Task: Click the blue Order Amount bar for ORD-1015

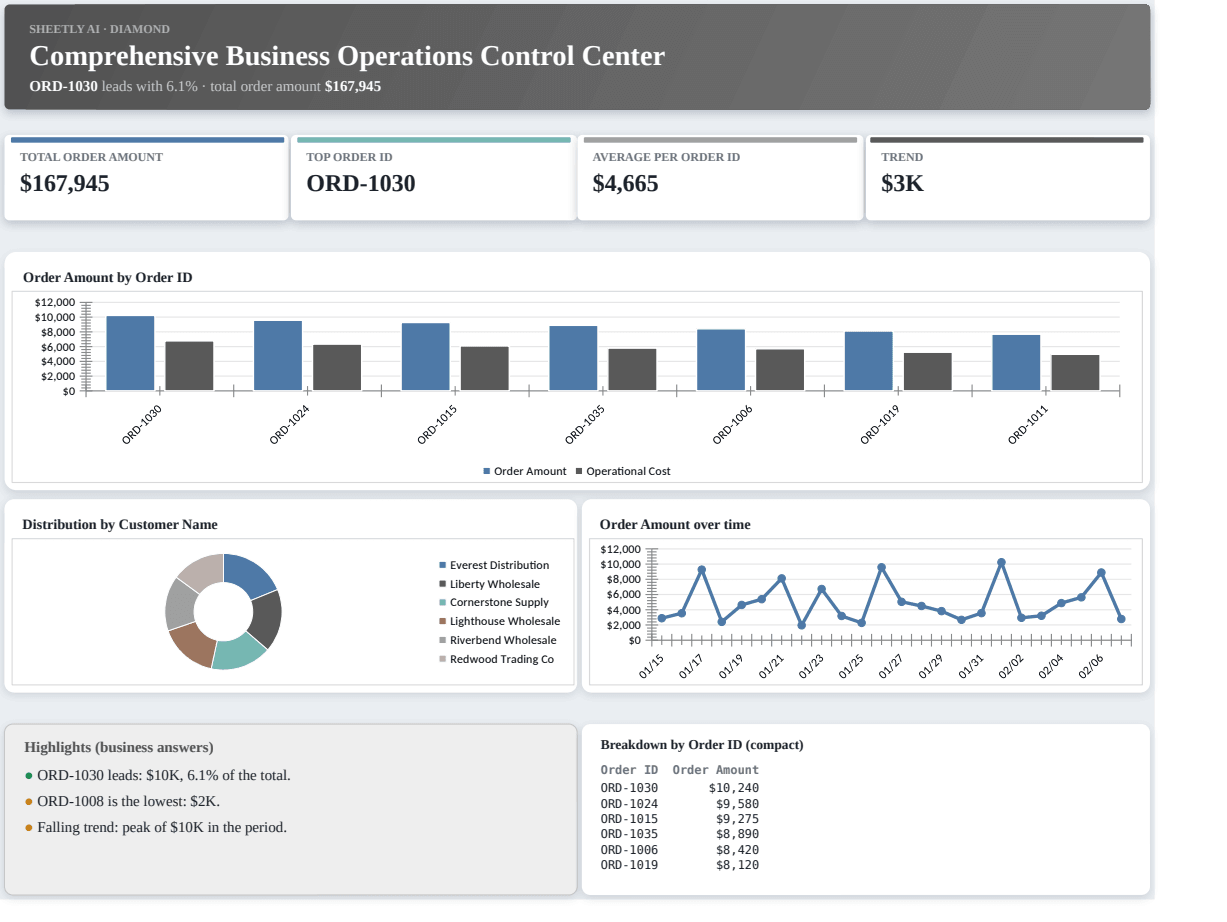Action: click(425, 356)
